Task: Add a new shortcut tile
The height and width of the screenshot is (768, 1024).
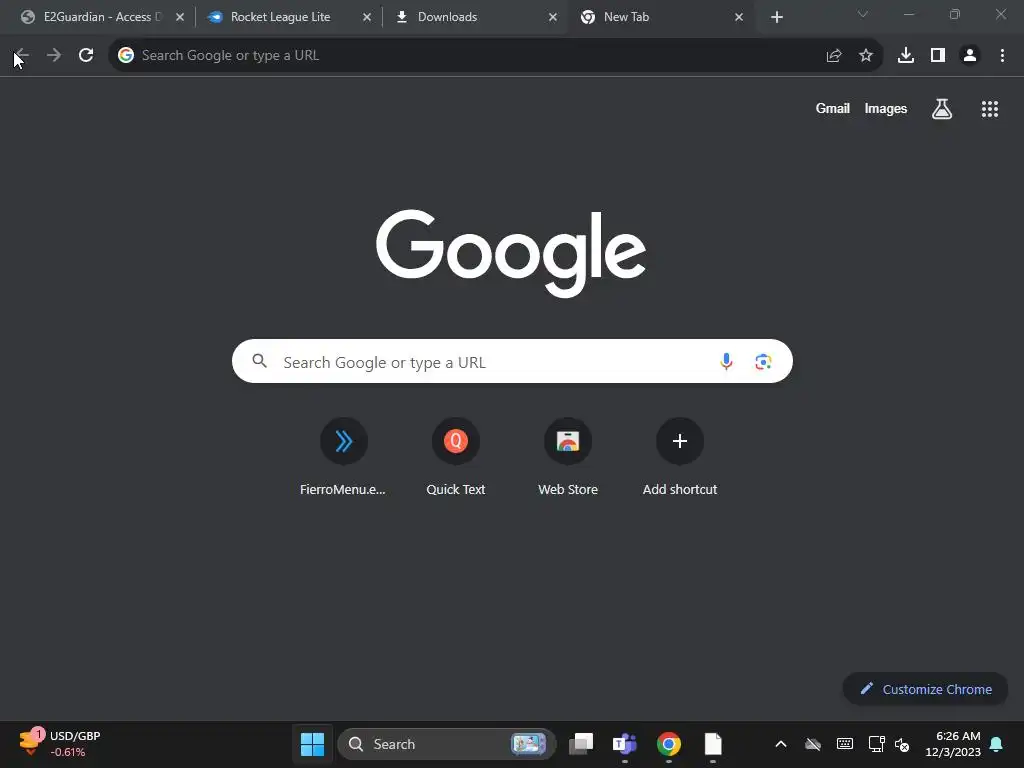Action: (680, 456)
